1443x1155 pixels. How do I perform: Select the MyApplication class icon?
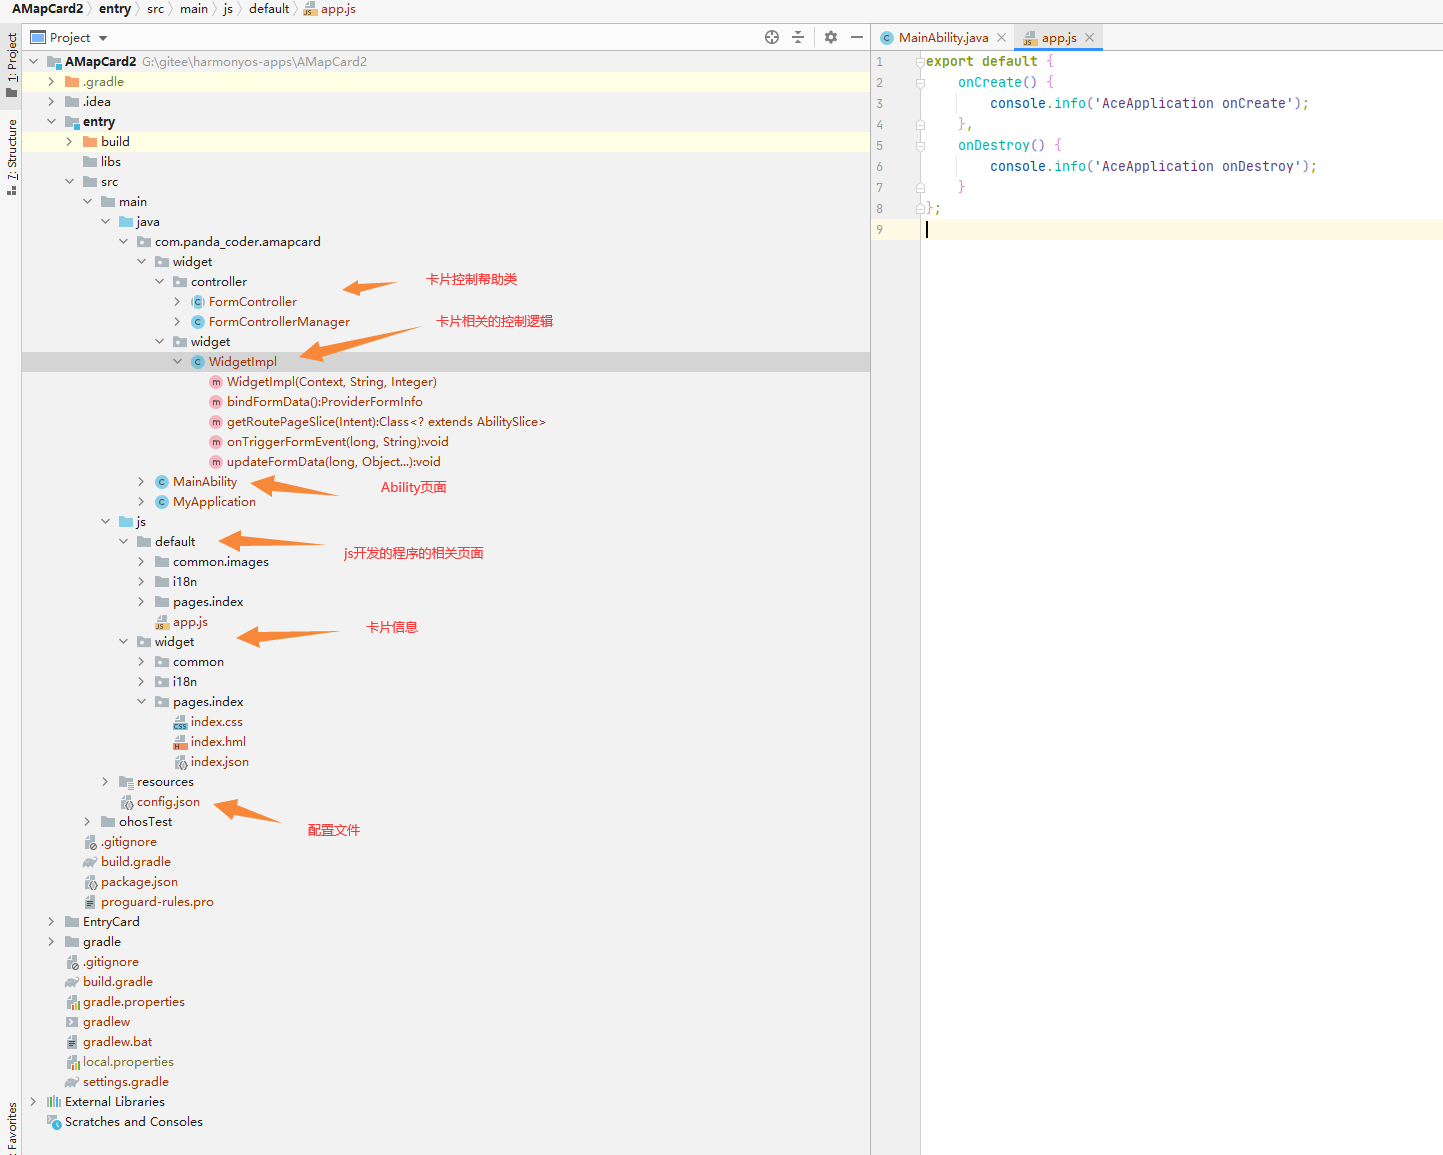click(162, 502)
